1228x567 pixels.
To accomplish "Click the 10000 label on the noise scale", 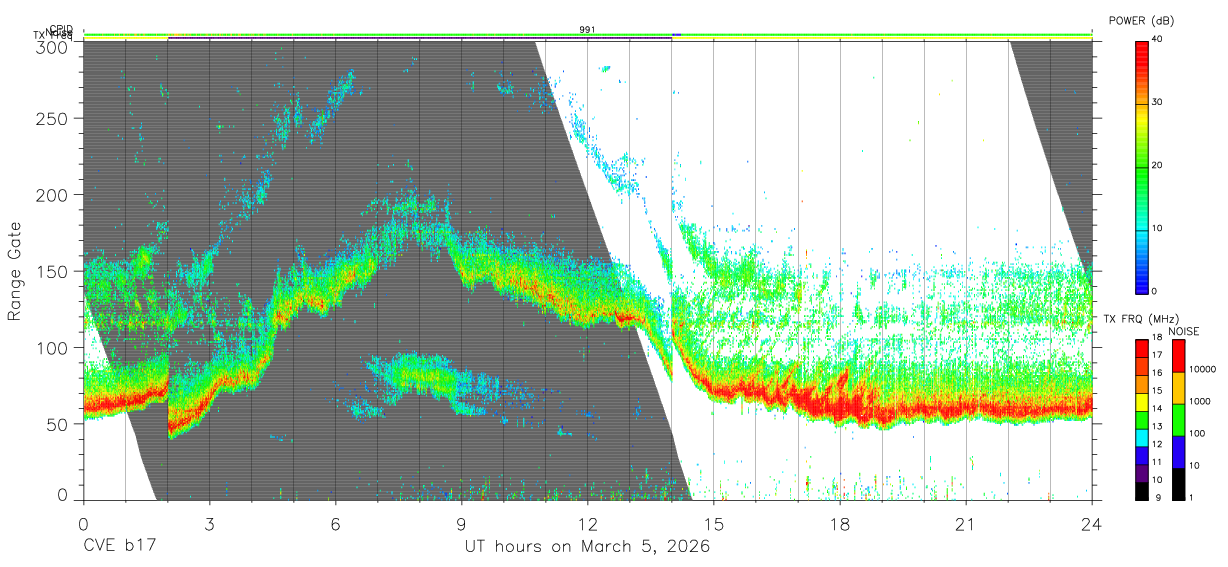I will coord(1202,369).
